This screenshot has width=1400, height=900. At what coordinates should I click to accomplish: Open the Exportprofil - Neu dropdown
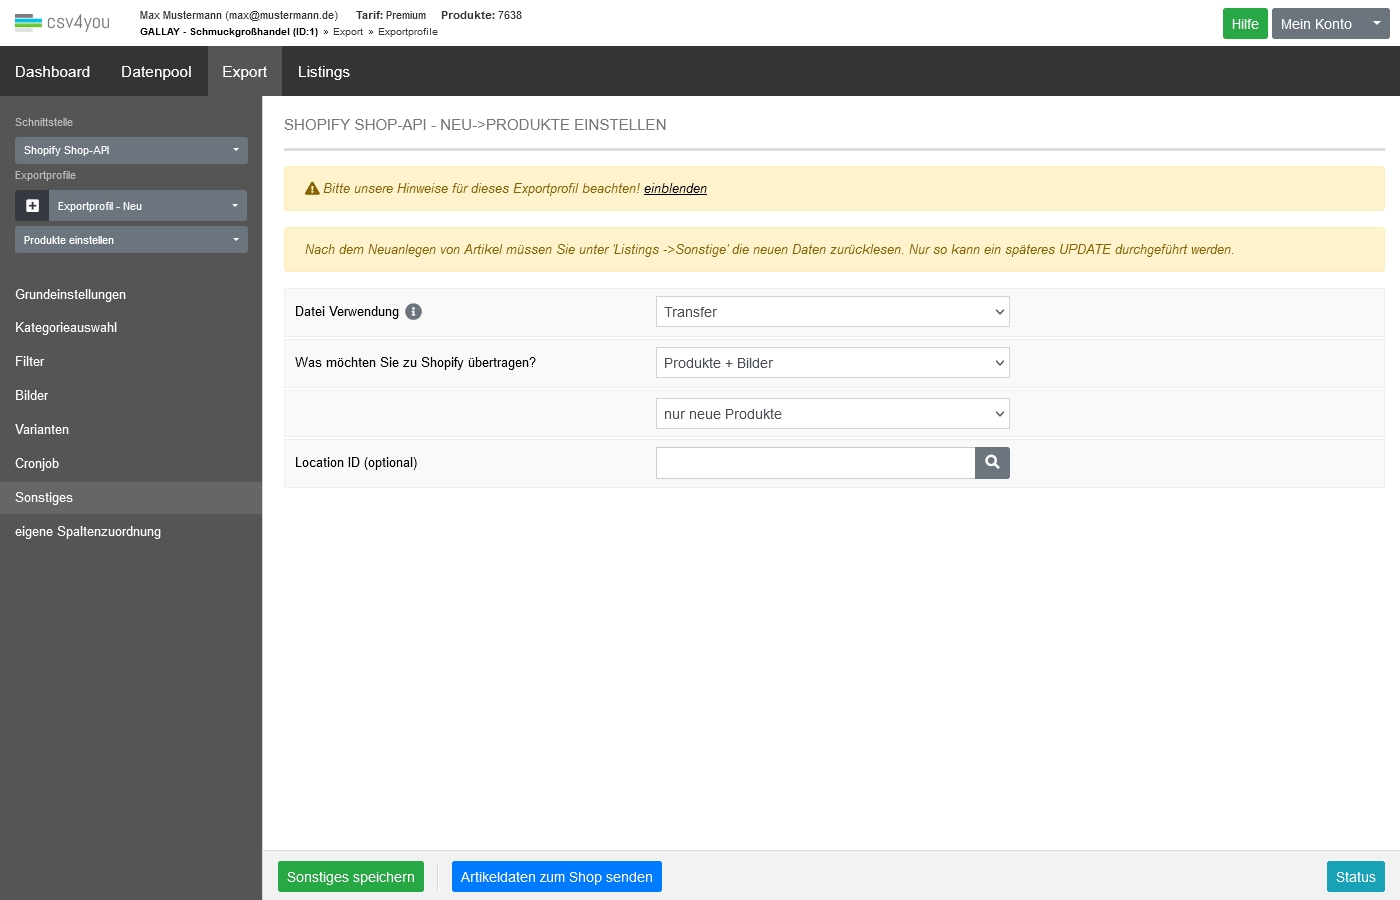(148, 206)
